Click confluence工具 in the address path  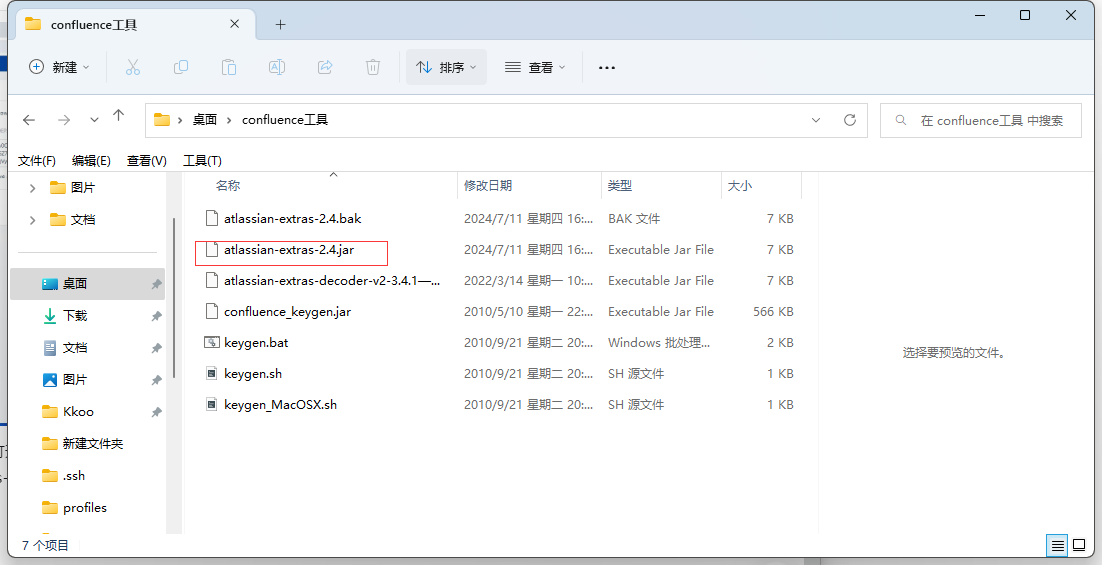(285, 119)
